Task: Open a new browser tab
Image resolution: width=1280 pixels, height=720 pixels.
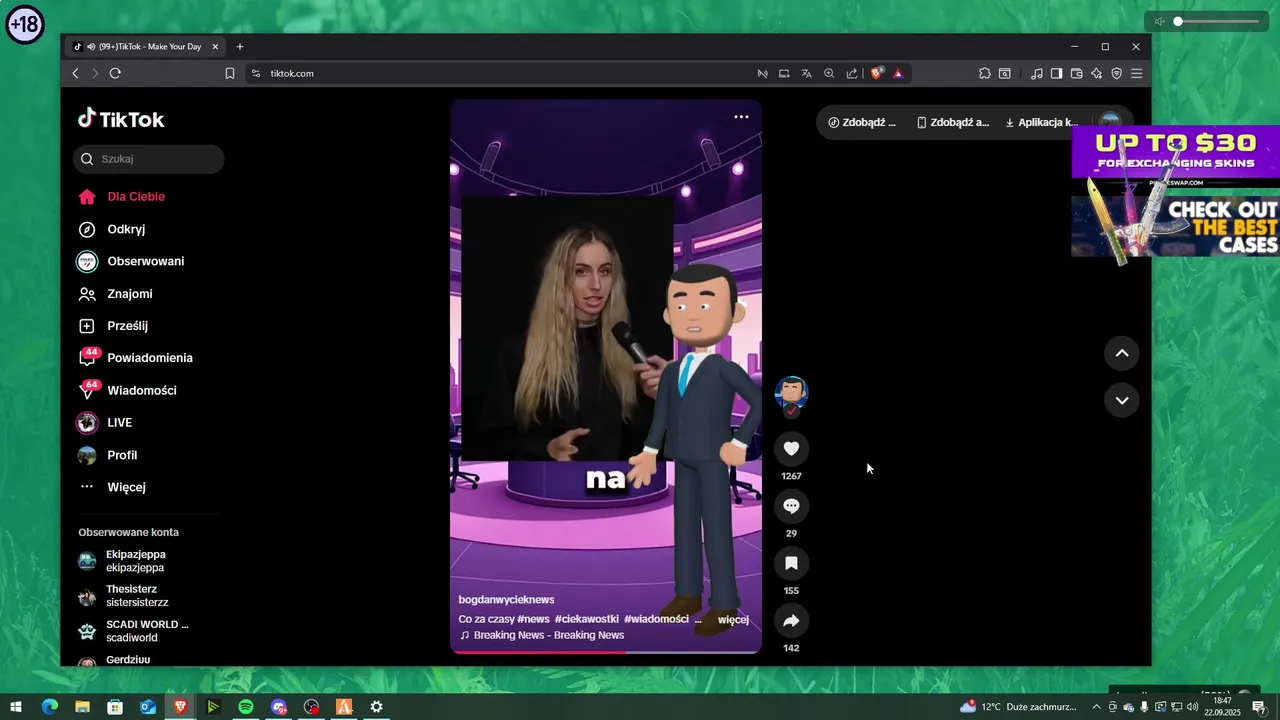Action: coord(240,46)
